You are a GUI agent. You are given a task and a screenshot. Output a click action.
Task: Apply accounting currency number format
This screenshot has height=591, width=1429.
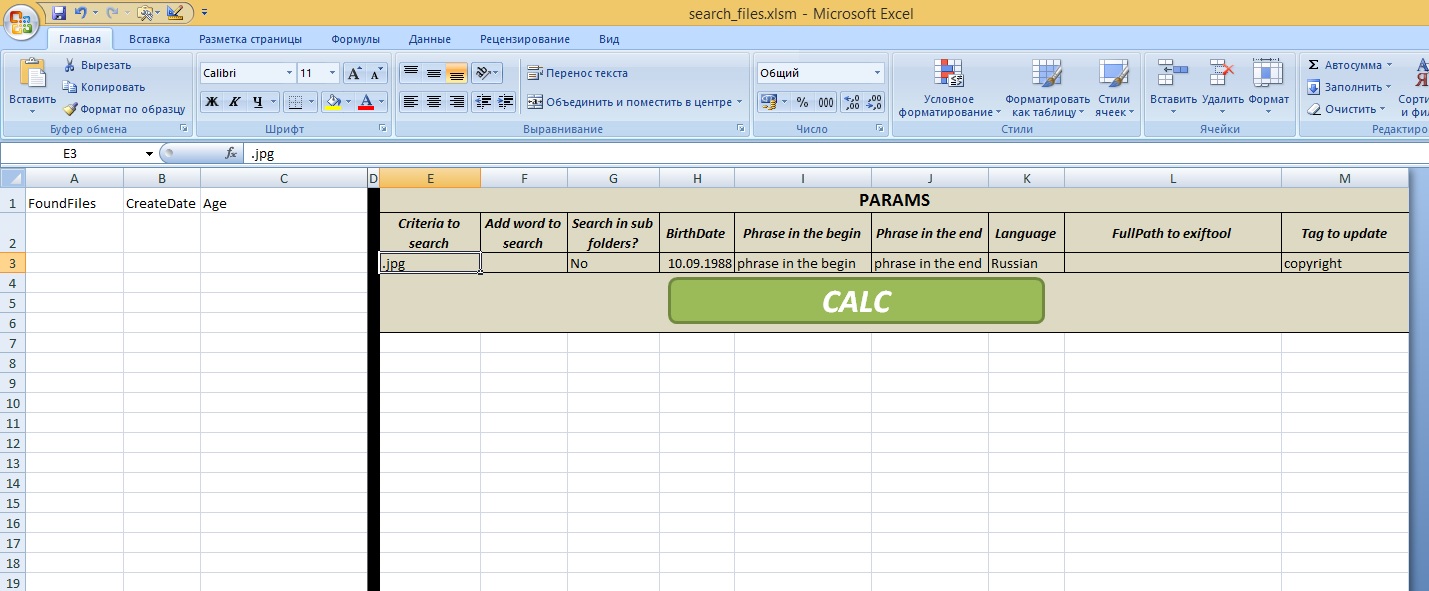click(768, 101)
